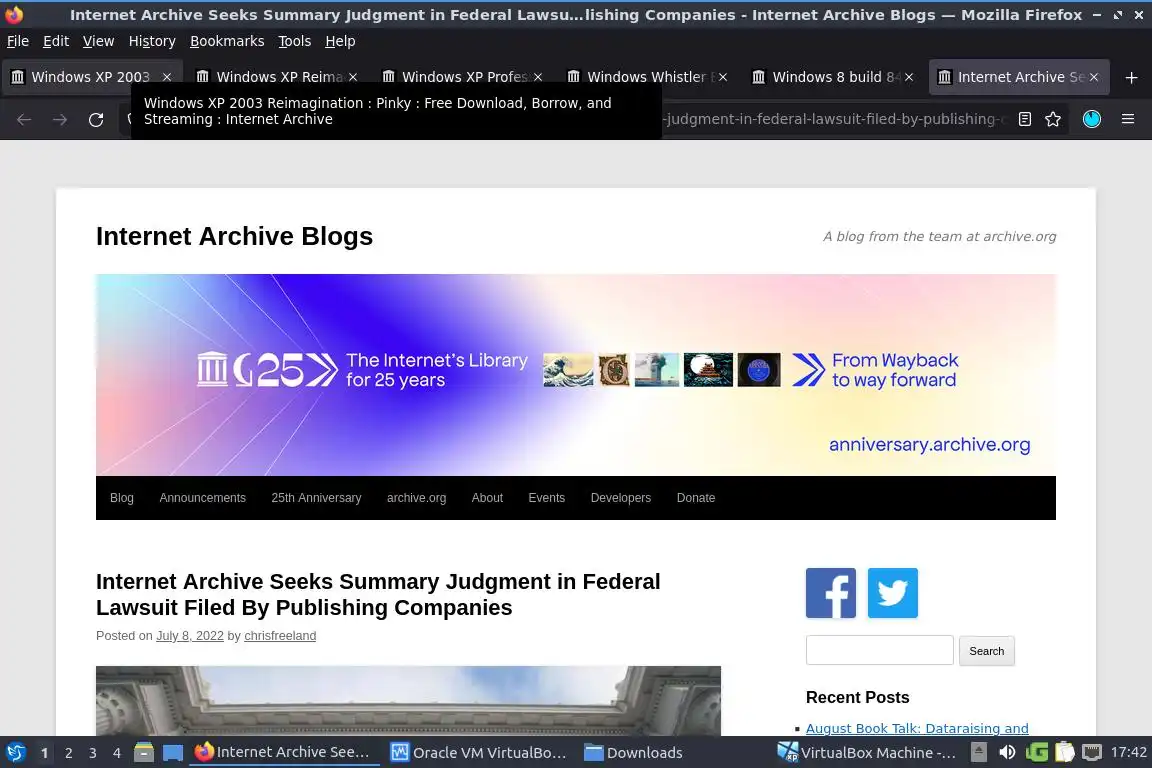The height and width of the screenshot is (768, 1152).
Task: Click the volume speaker tray icon
Action: 1007,753
